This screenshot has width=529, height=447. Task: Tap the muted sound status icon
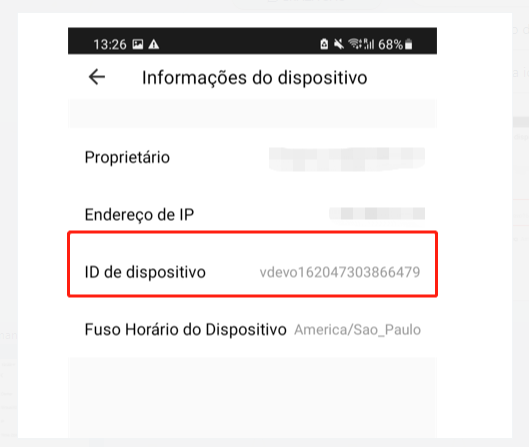[339, 44]
